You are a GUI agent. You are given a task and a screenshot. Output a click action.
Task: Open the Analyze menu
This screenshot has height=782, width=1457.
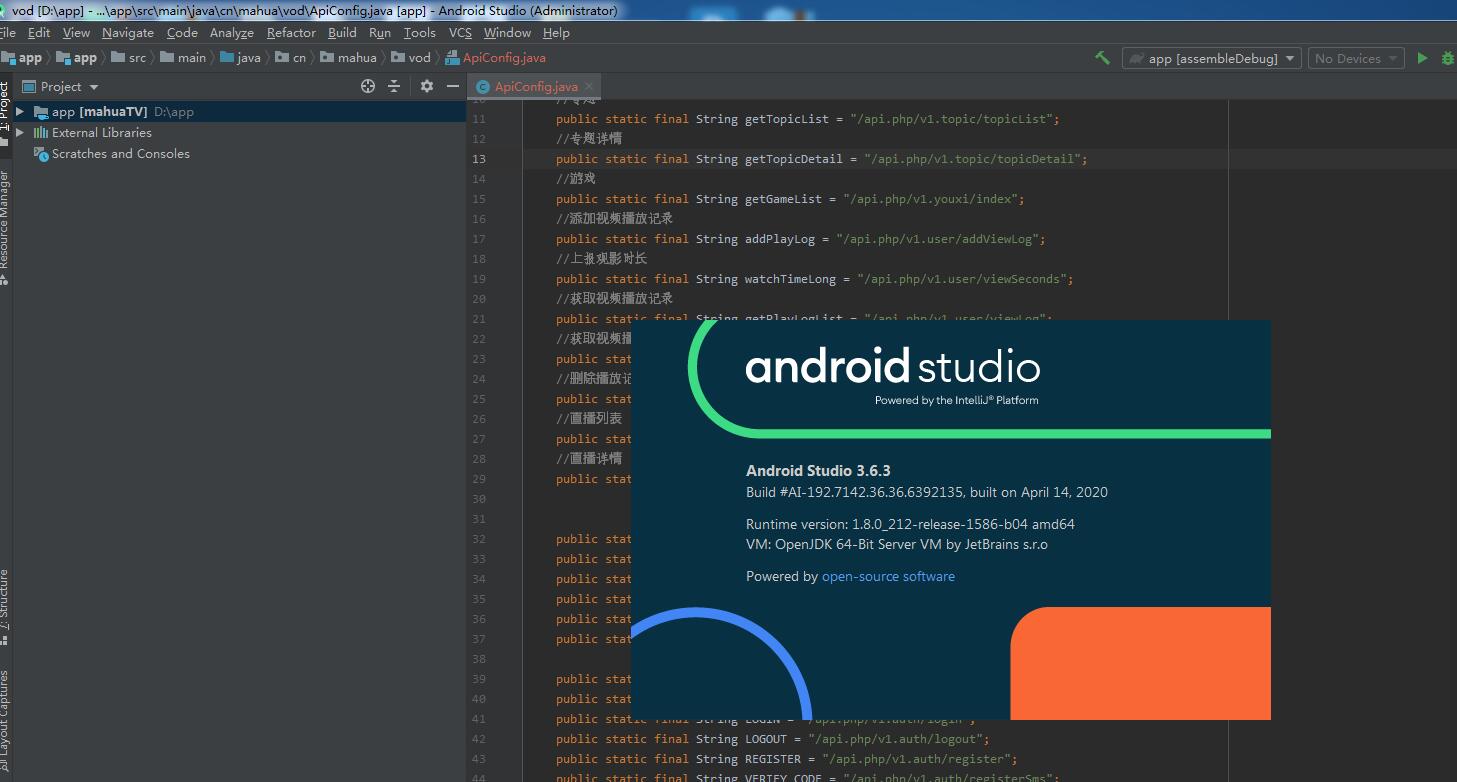pos(232,32)
